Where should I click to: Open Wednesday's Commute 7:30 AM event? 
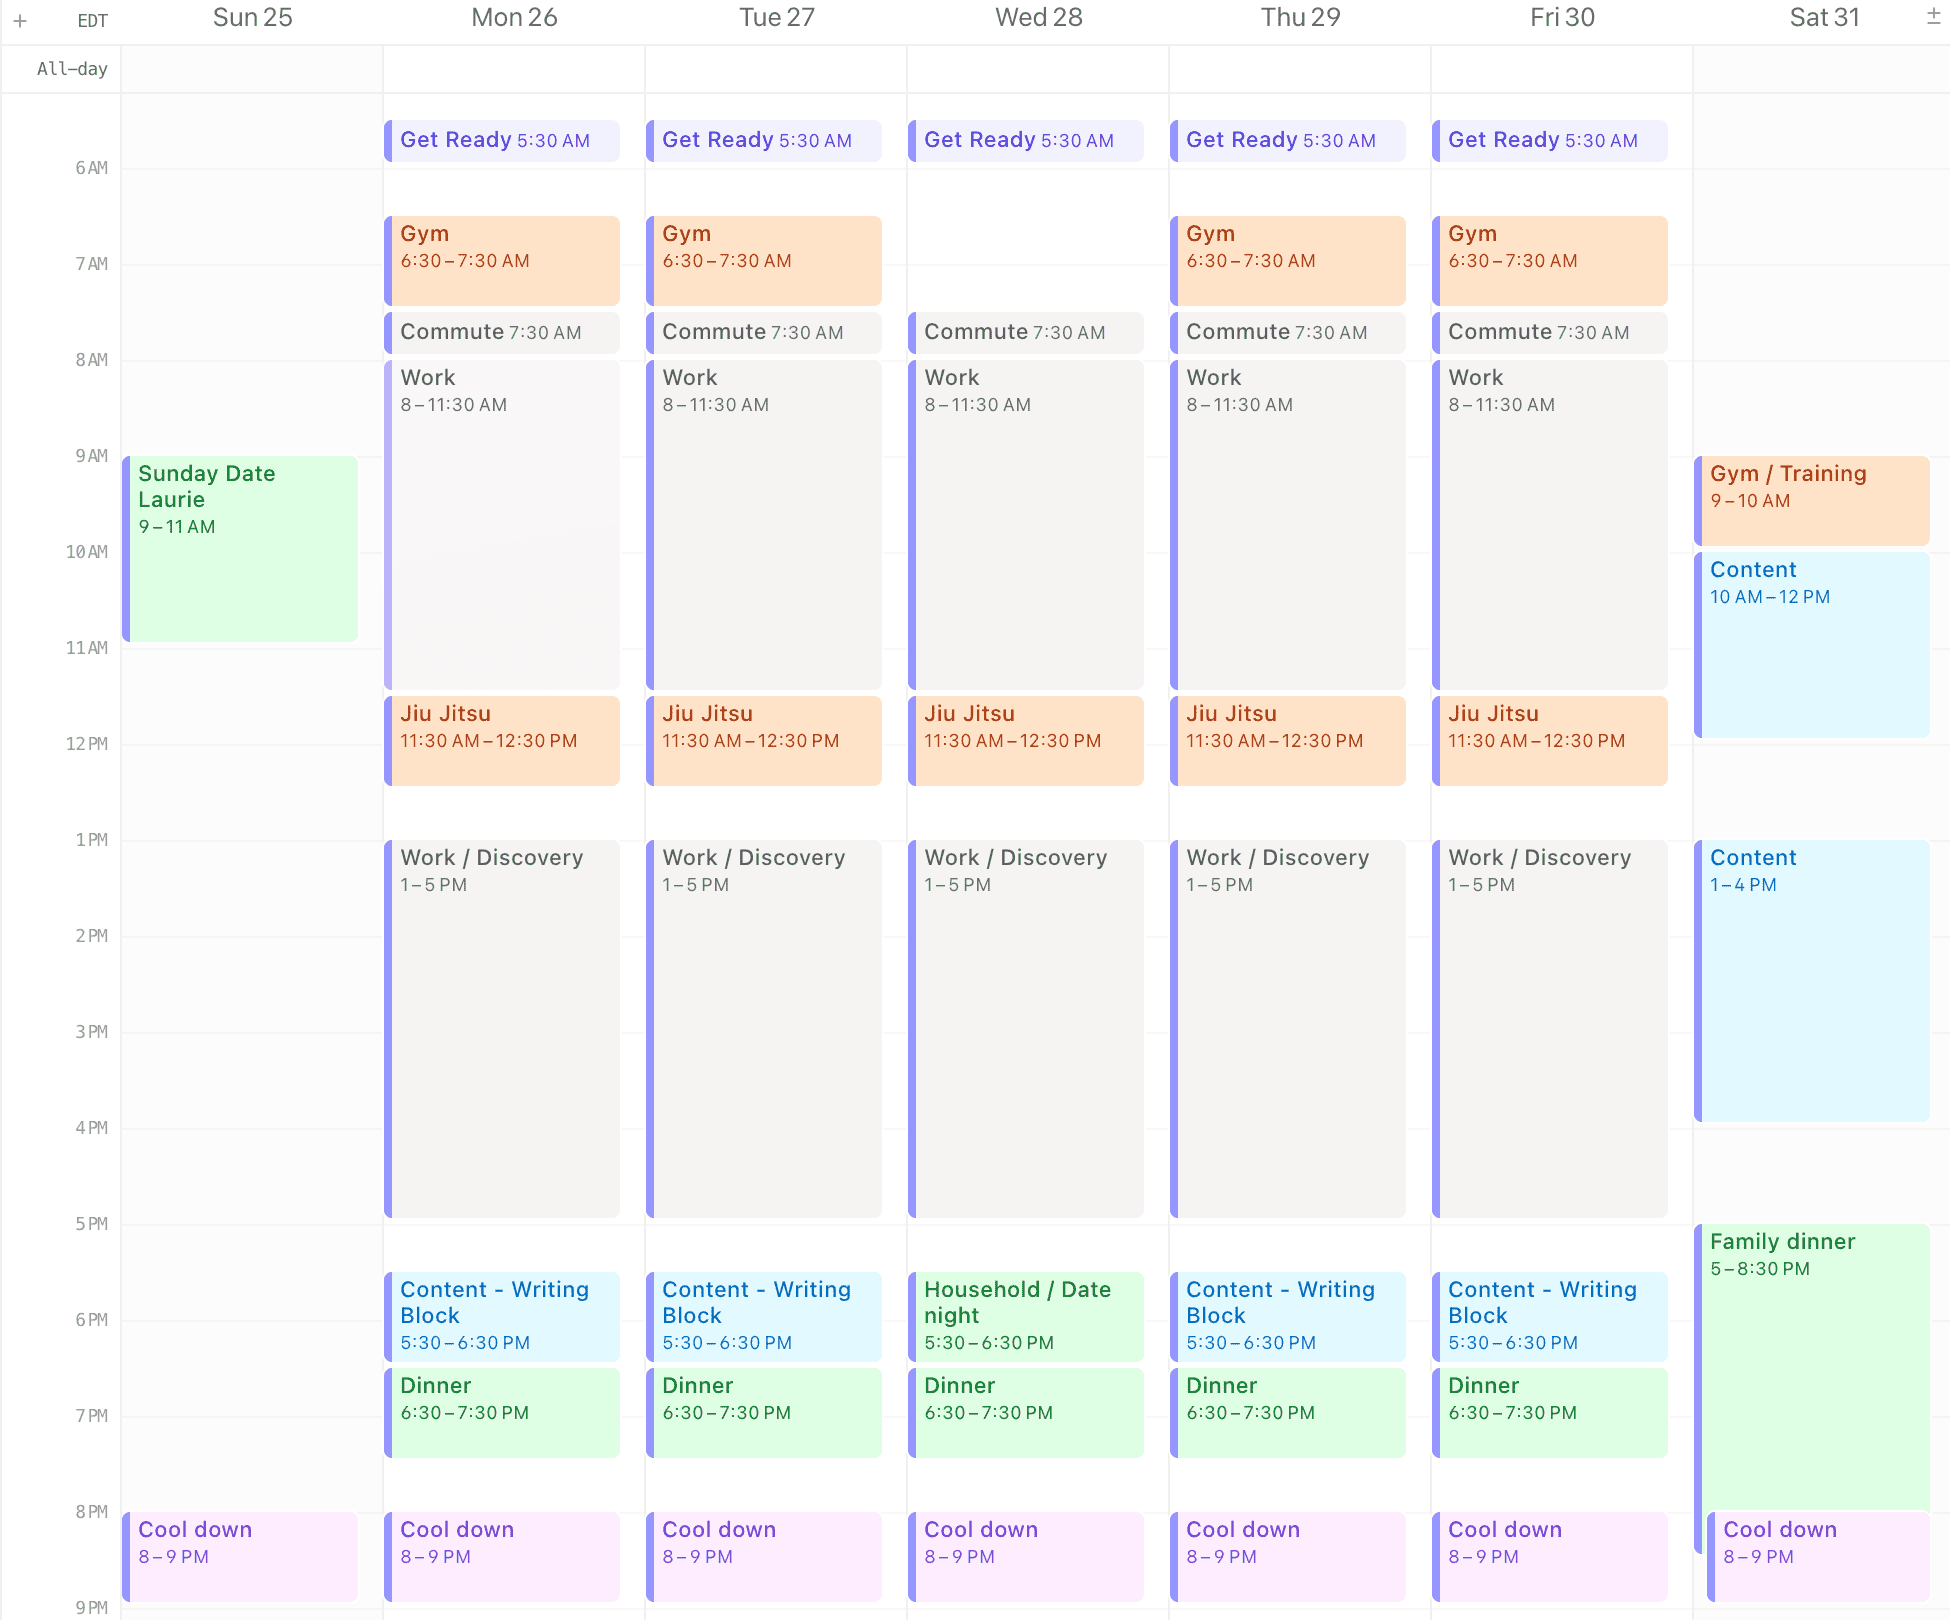[x=1026, y=332]
